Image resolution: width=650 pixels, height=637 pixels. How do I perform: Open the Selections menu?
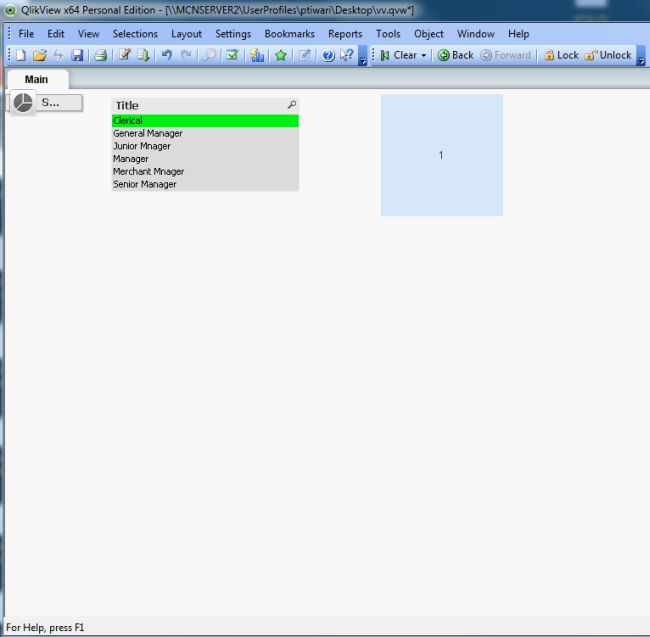(x=135, y=34)
